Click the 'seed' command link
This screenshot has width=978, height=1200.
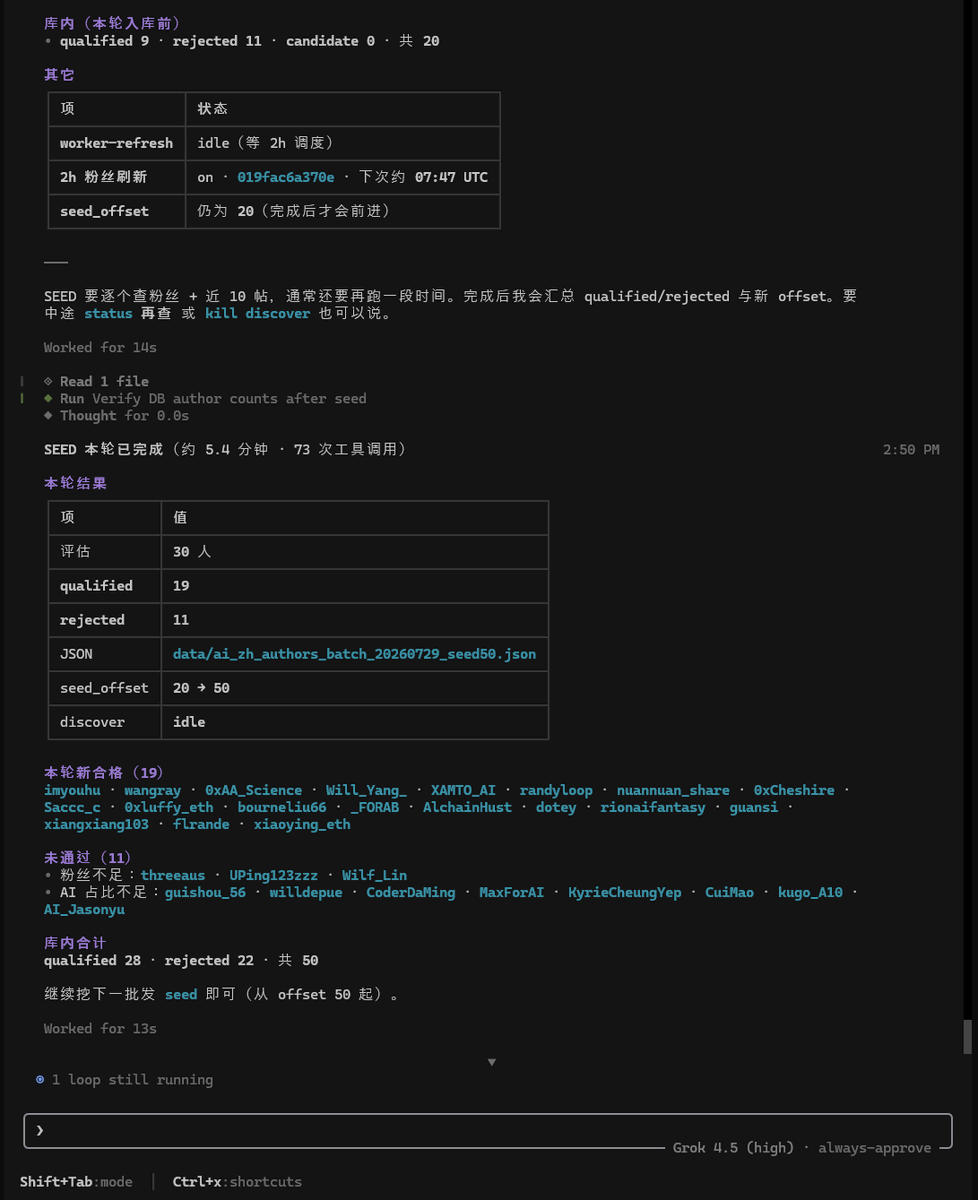[x=181, y=994]
